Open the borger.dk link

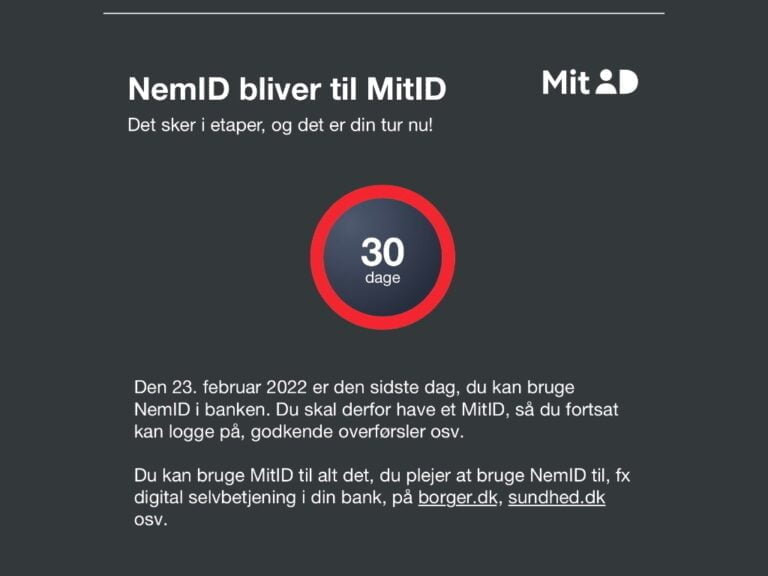pos(457,498)
